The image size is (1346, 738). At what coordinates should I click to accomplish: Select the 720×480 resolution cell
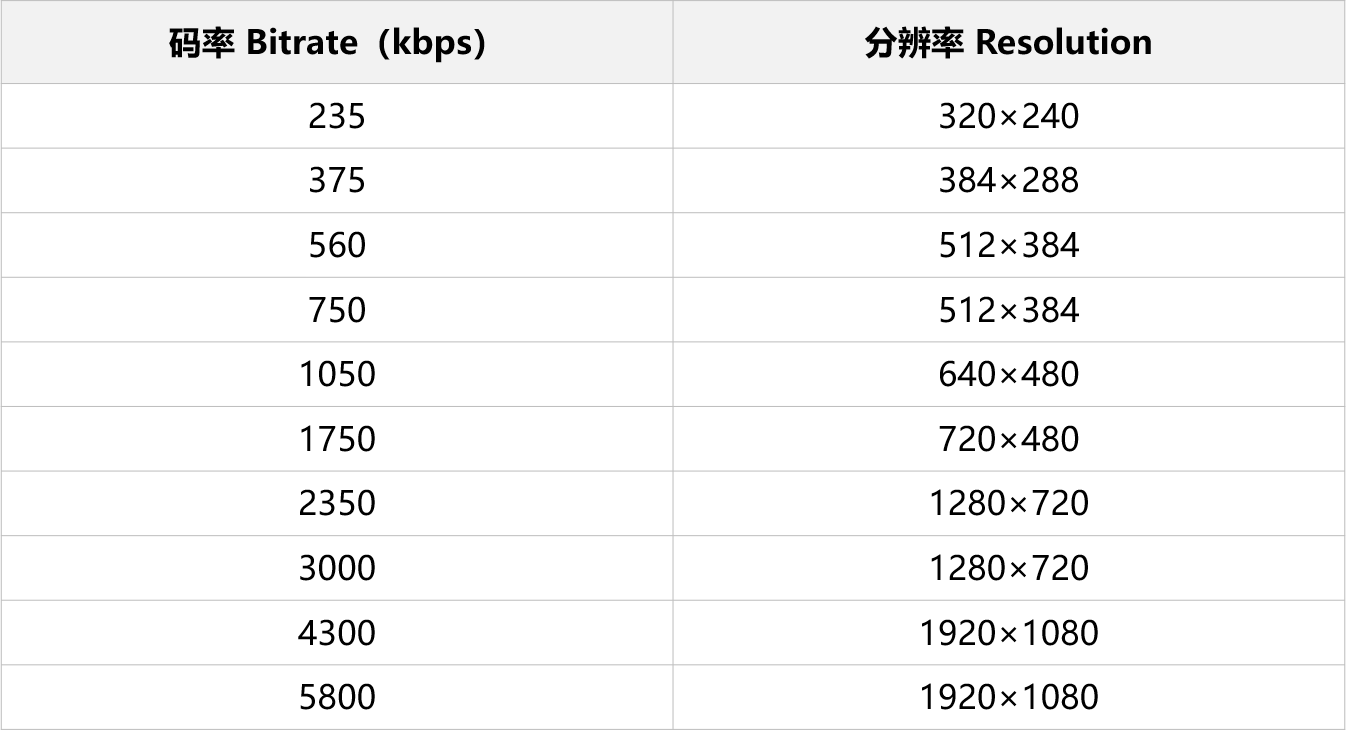1008,439
